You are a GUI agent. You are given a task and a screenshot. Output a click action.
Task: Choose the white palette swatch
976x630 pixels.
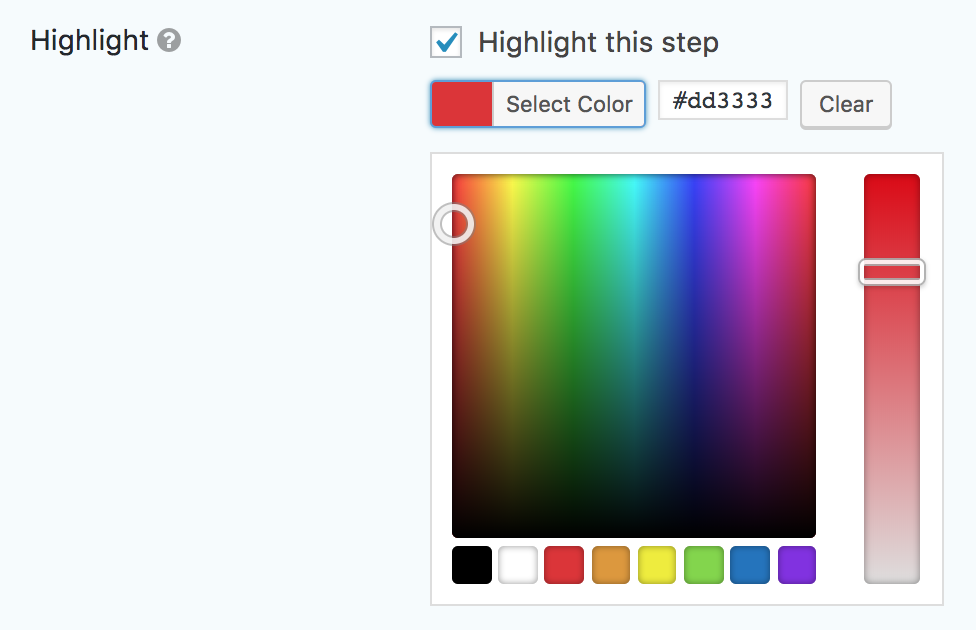click(518, 565)
